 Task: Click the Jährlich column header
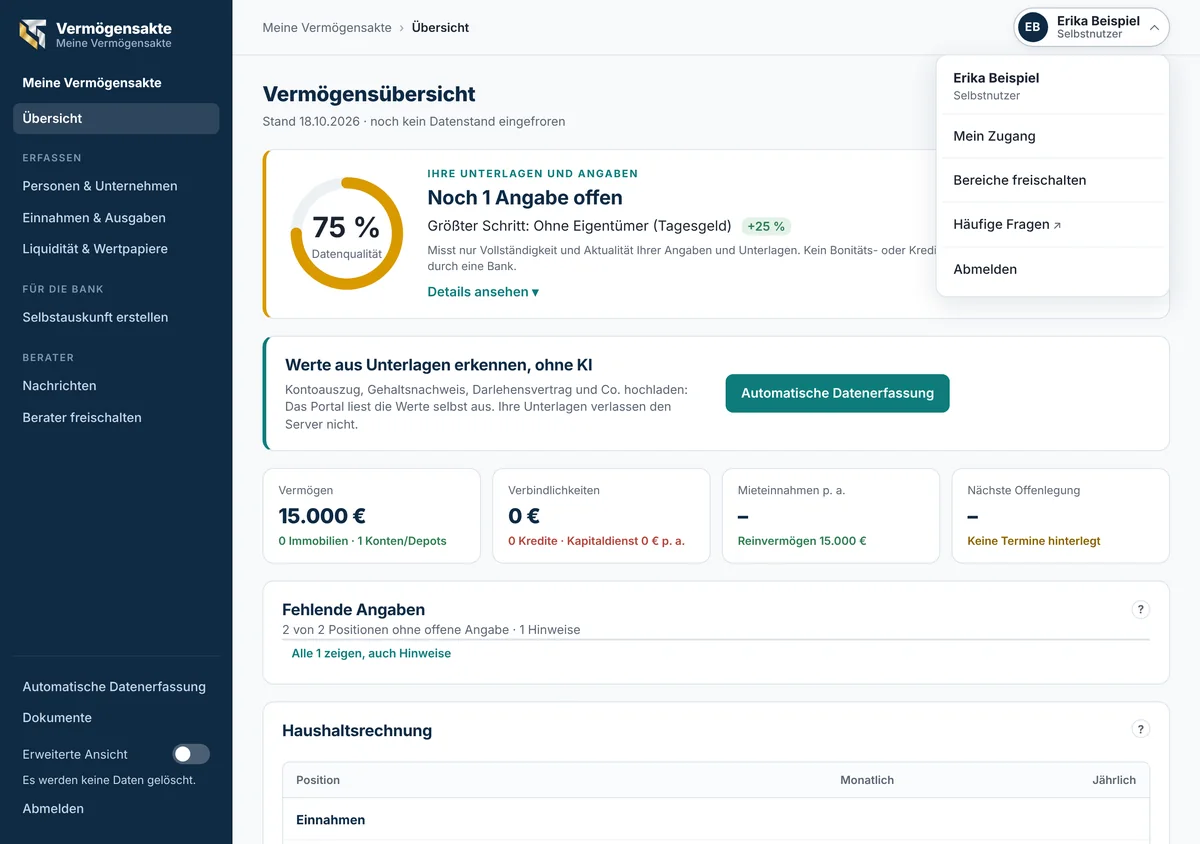tap(1114, 780)
